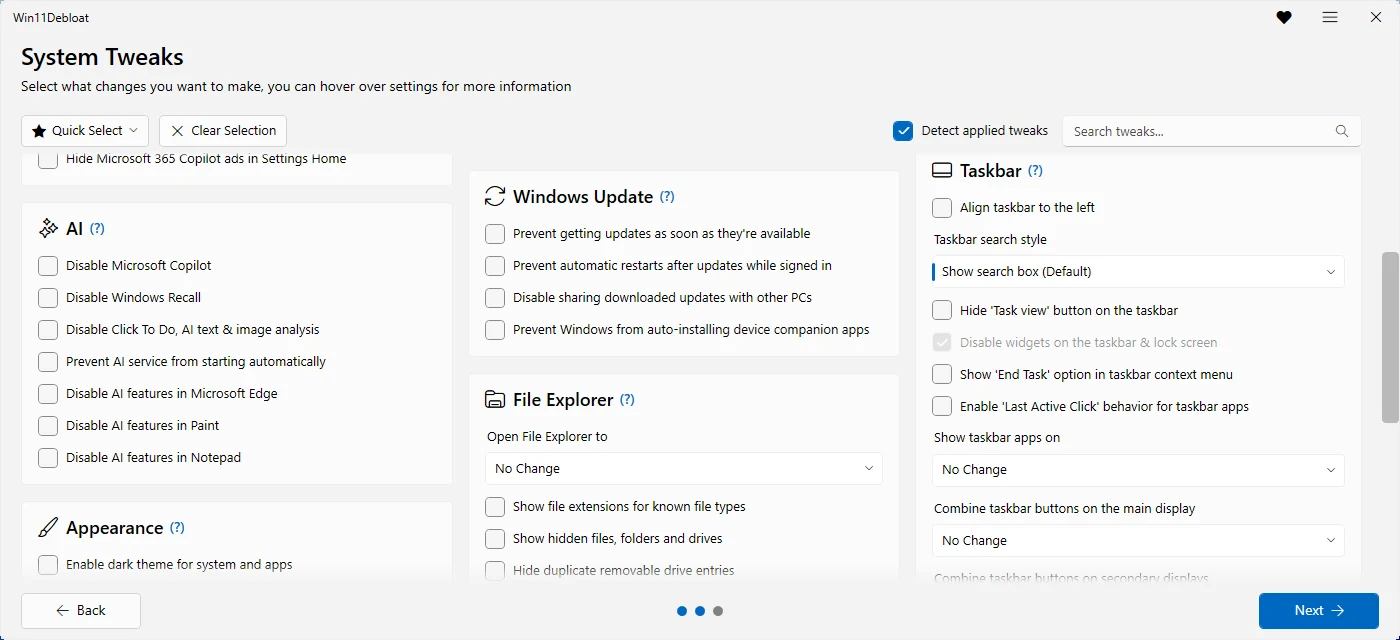Click the Appearance section help icon
Viewport: 1400px width, 640px height.
coord(177,527)
